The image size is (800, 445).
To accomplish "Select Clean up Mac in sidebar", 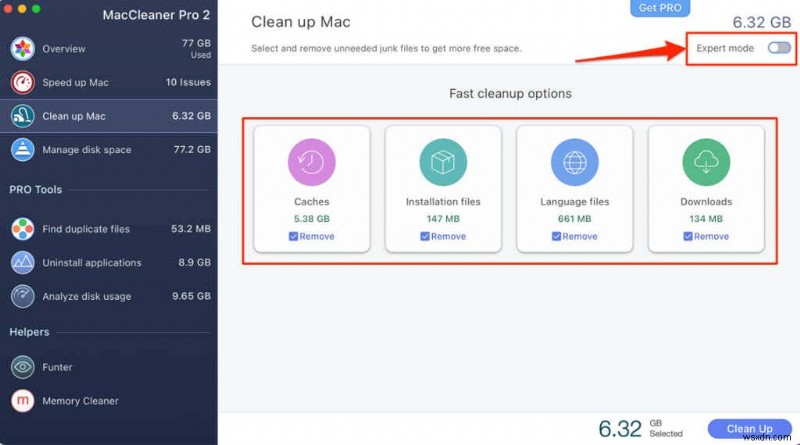I will (108, 116).
